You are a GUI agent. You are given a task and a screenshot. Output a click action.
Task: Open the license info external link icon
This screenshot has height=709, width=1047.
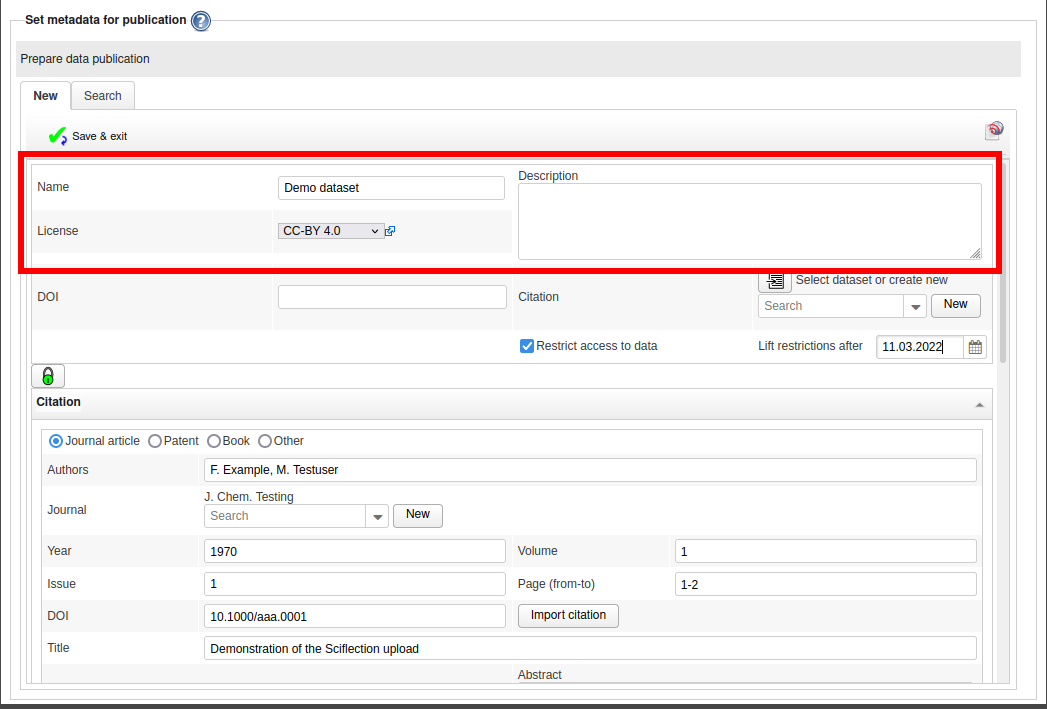[390, 231]
